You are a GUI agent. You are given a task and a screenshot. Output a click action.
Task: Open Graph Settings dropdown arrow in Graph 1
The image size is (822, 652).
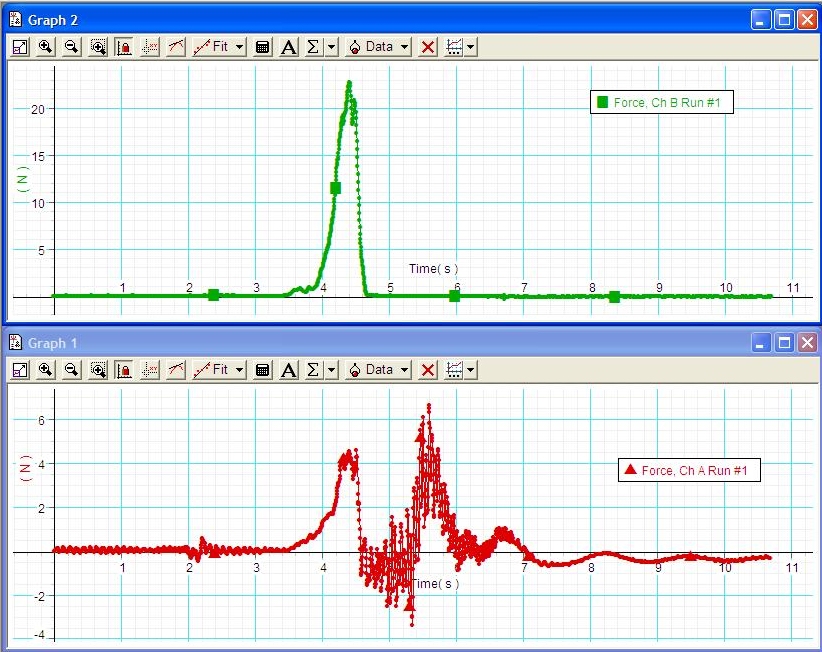coord(470,370)
